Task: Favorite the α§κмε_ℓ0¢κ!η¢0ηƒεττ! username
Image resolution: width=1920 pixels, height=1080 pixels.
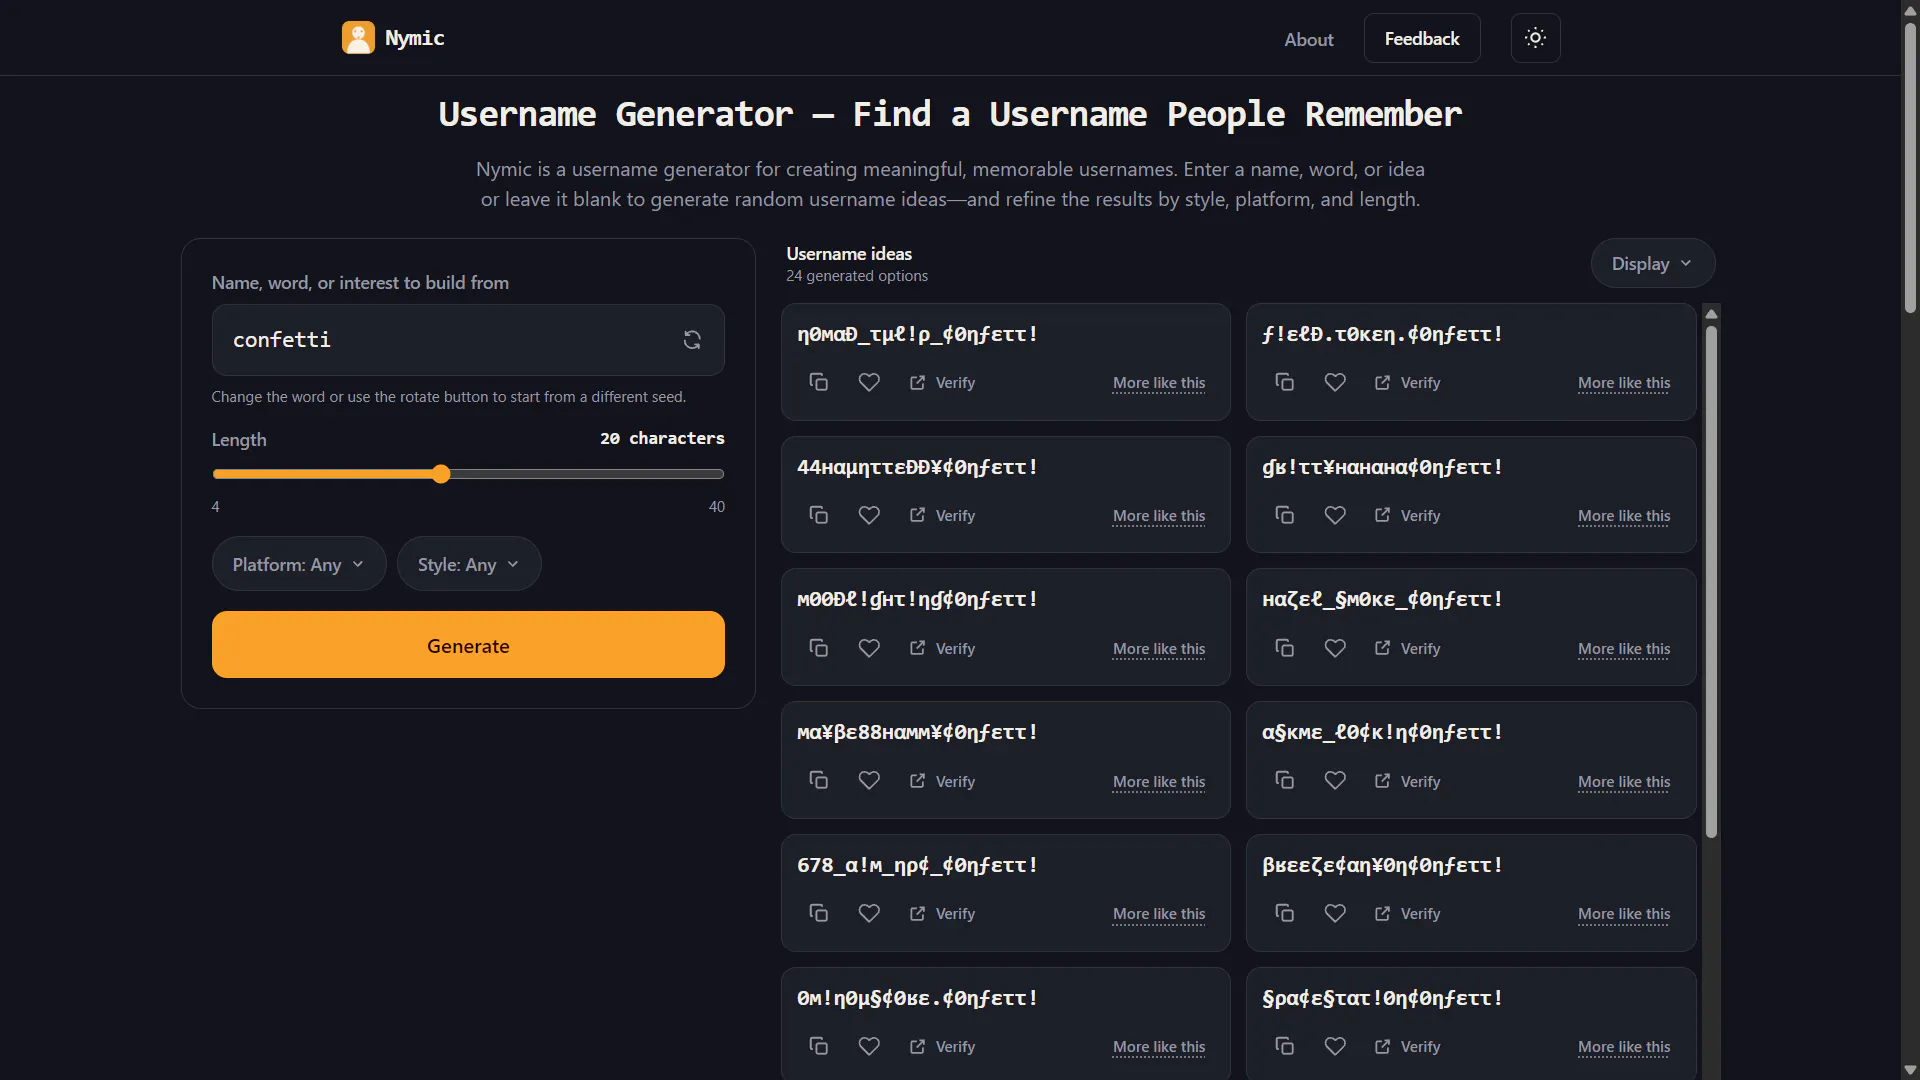Action: click(1335, 781)
